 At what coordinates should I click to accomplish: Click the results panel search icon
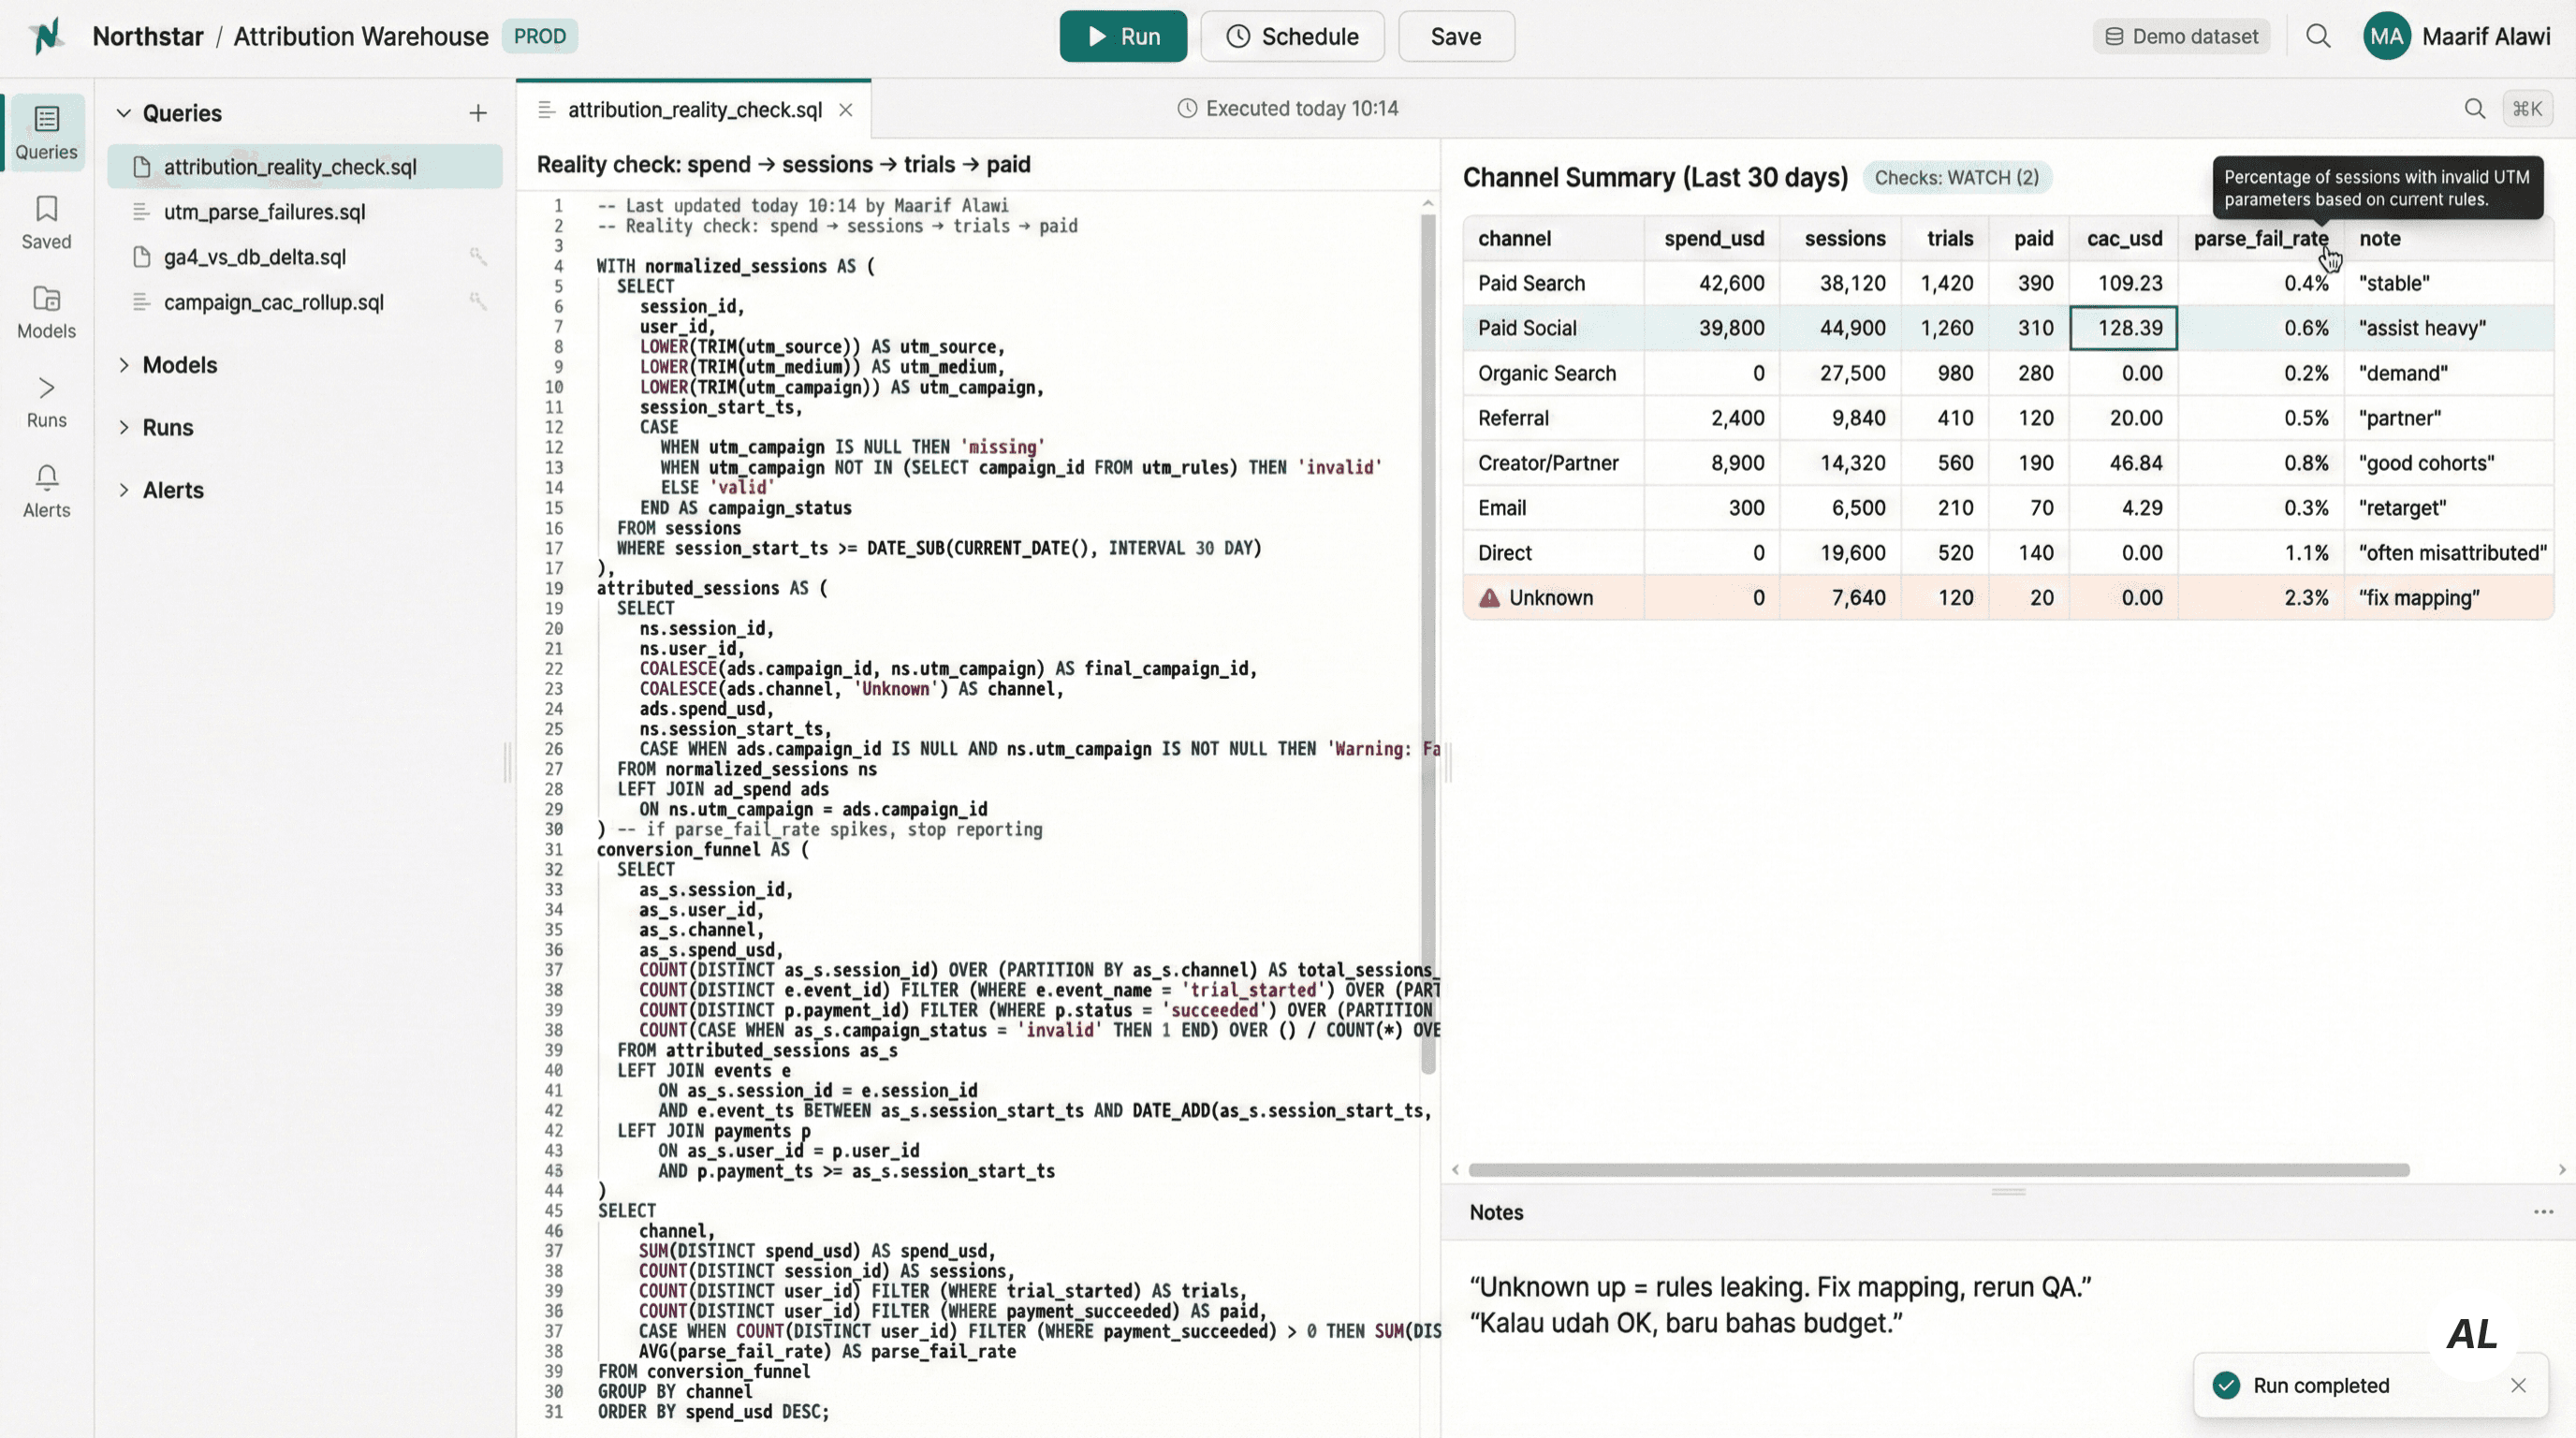[2474, 109]
